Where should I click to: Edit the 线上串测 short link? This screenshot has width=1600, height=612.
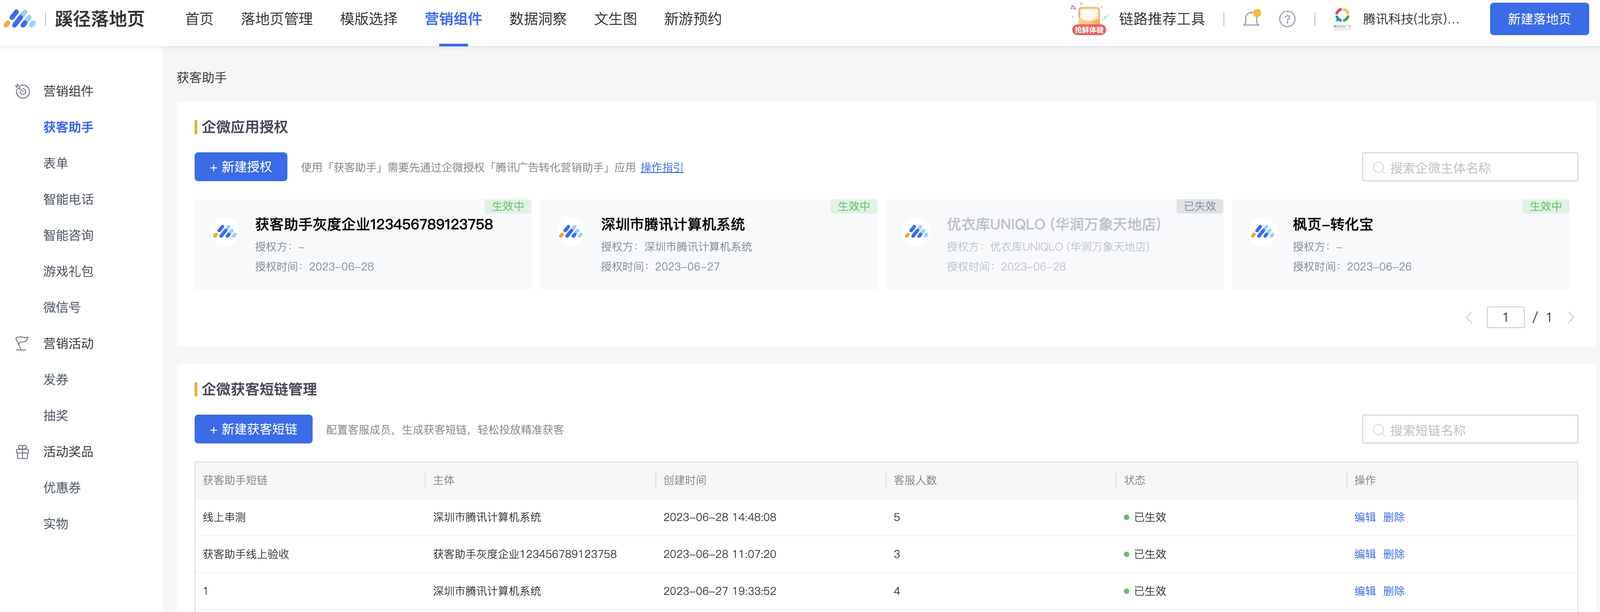coord(1365,517)
